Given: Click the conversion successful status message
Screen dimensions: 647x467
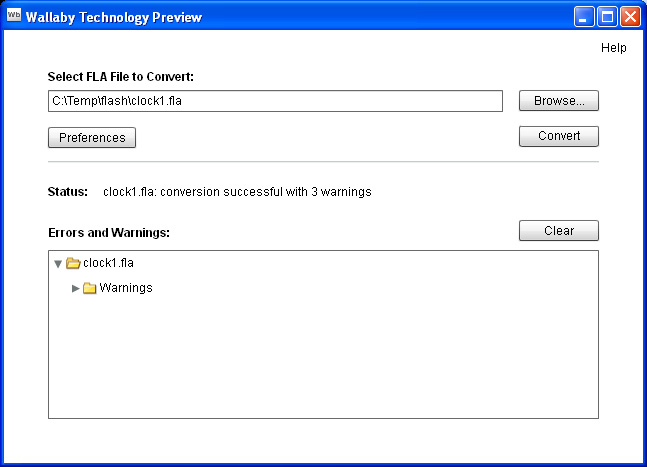Looking at the screenshot, I should [237, 192].
